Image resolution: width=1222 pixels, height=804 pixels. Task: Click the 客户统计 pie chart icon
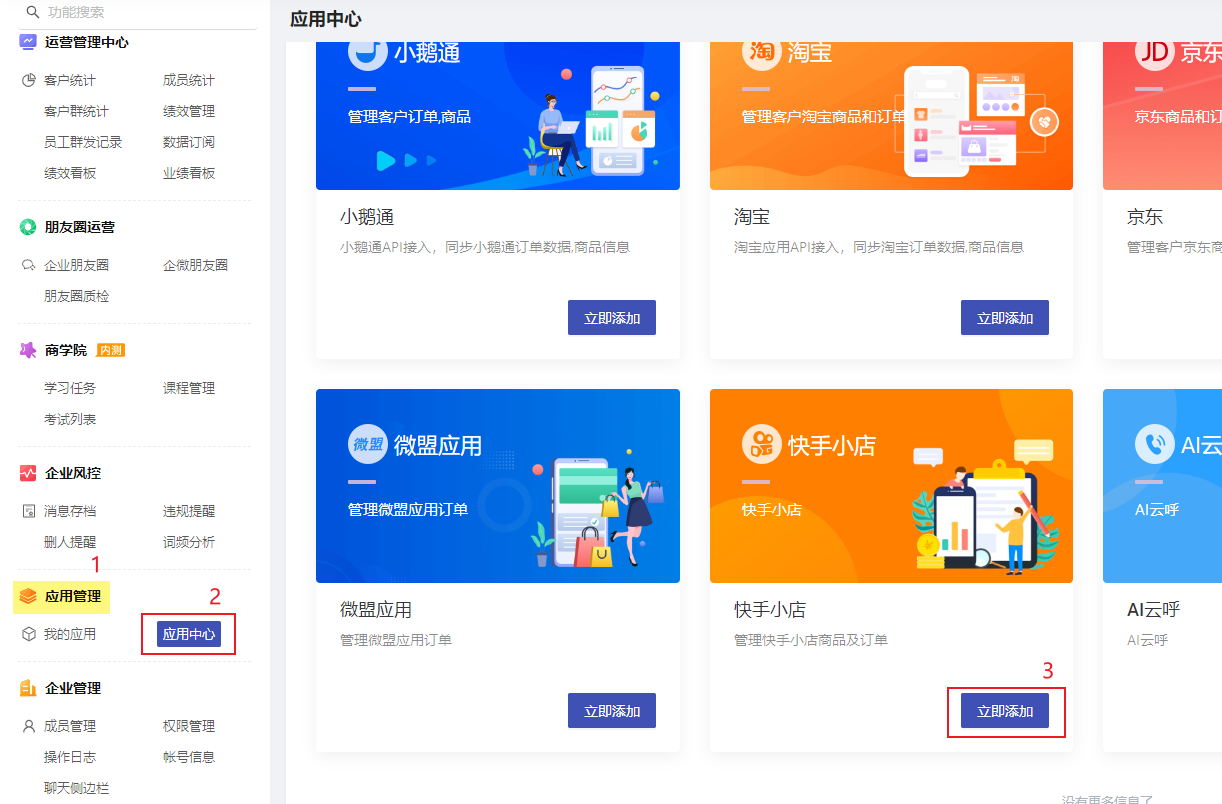tap(29, 80)
